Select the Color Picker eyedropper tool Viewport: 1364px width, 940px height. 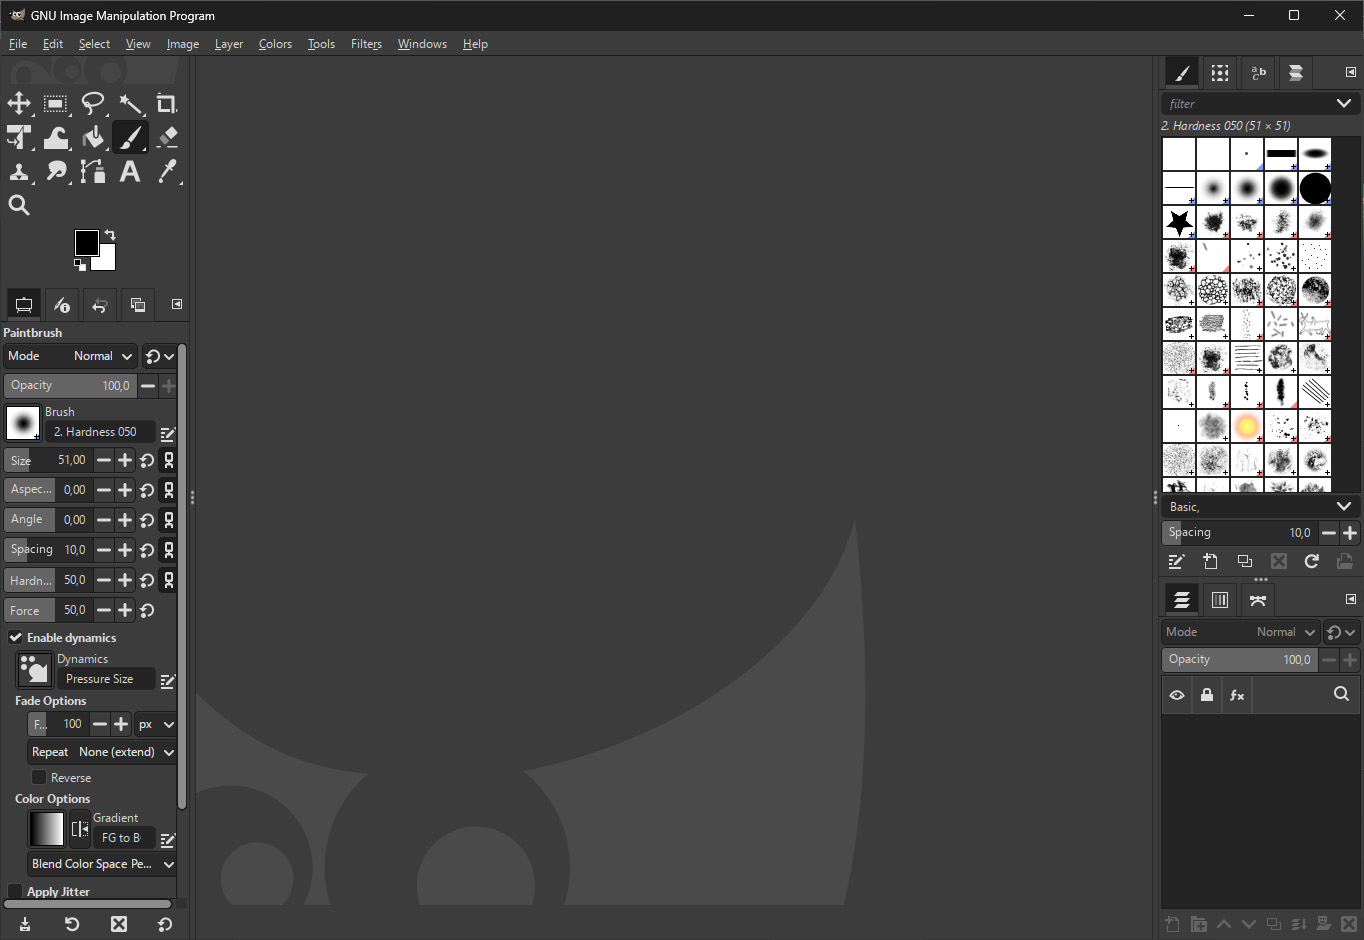click(x=167, y=172)
